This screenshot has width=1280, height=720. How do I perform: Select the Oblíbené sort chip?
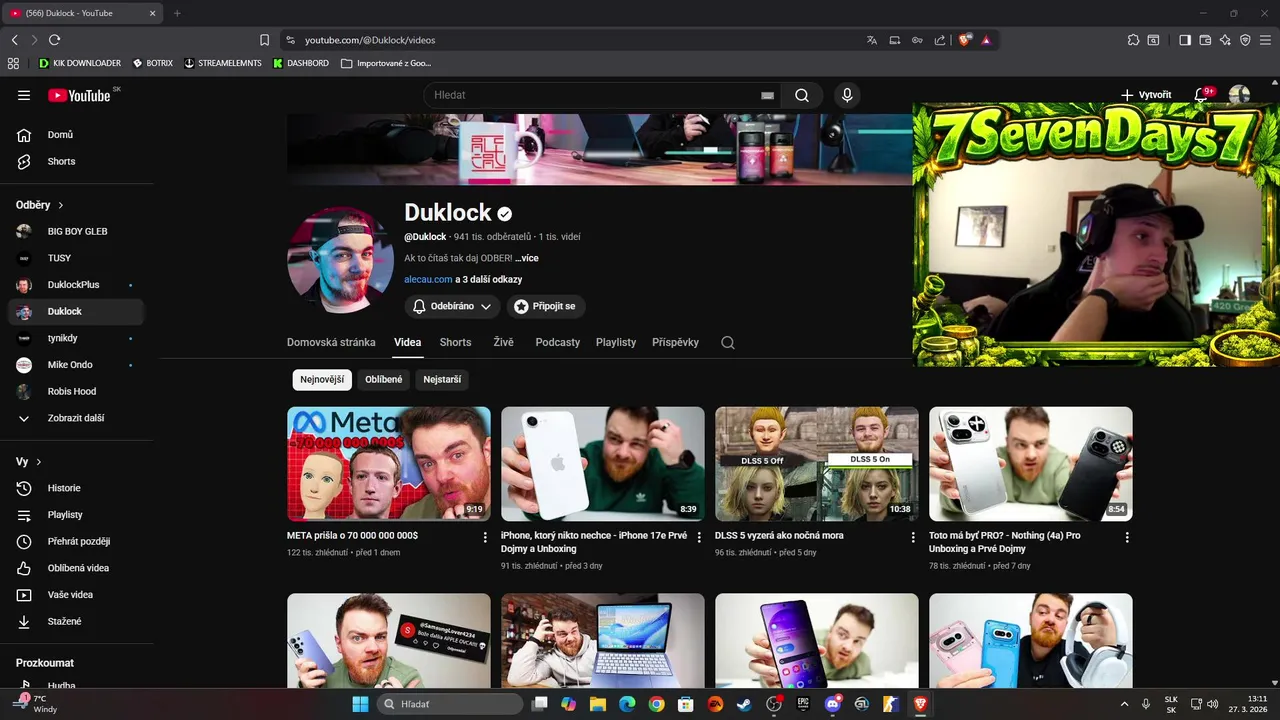(x=384, y=380)
